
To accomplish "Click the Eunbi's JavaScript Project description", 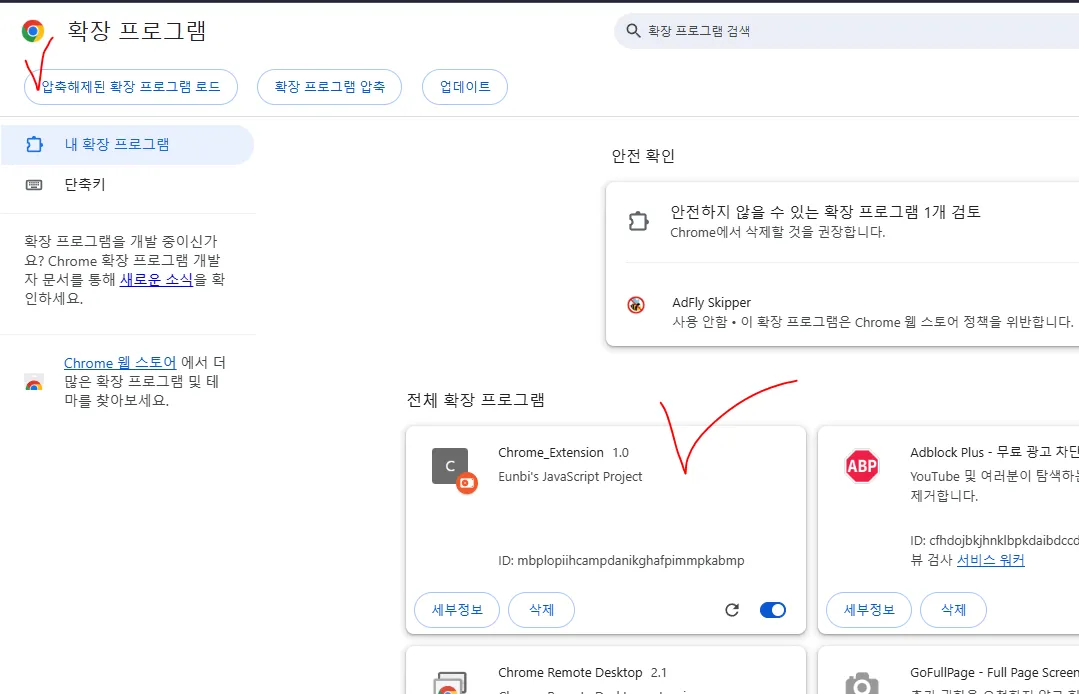I will (570, 477).
